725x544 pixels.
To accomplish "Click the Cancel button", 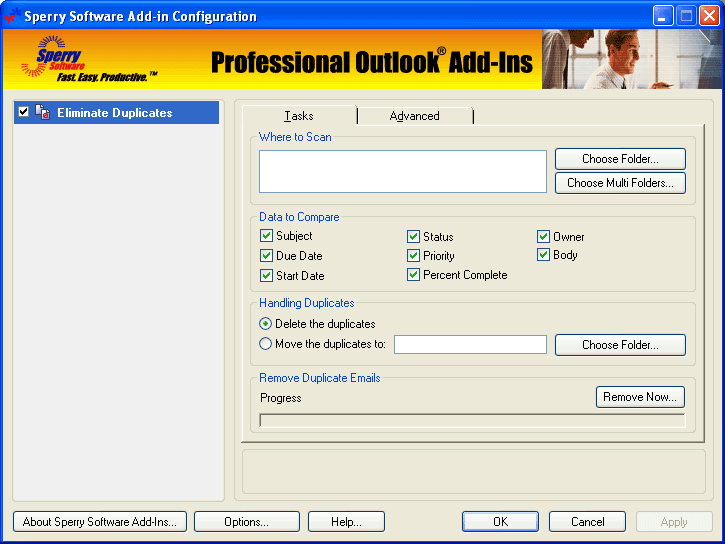I will pyautogui.click(x=587, y=522).
